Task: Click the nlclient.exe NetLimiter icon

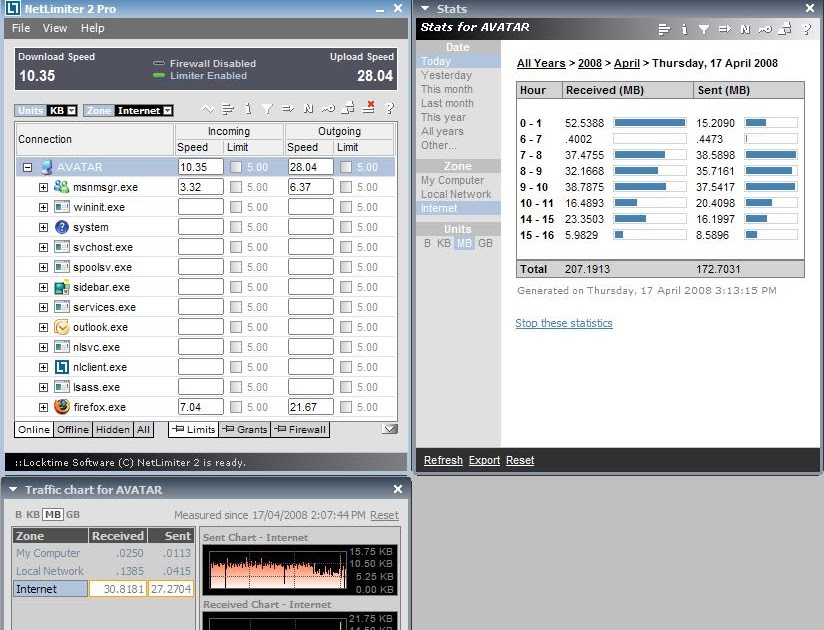Action: [x=62, y=367]
